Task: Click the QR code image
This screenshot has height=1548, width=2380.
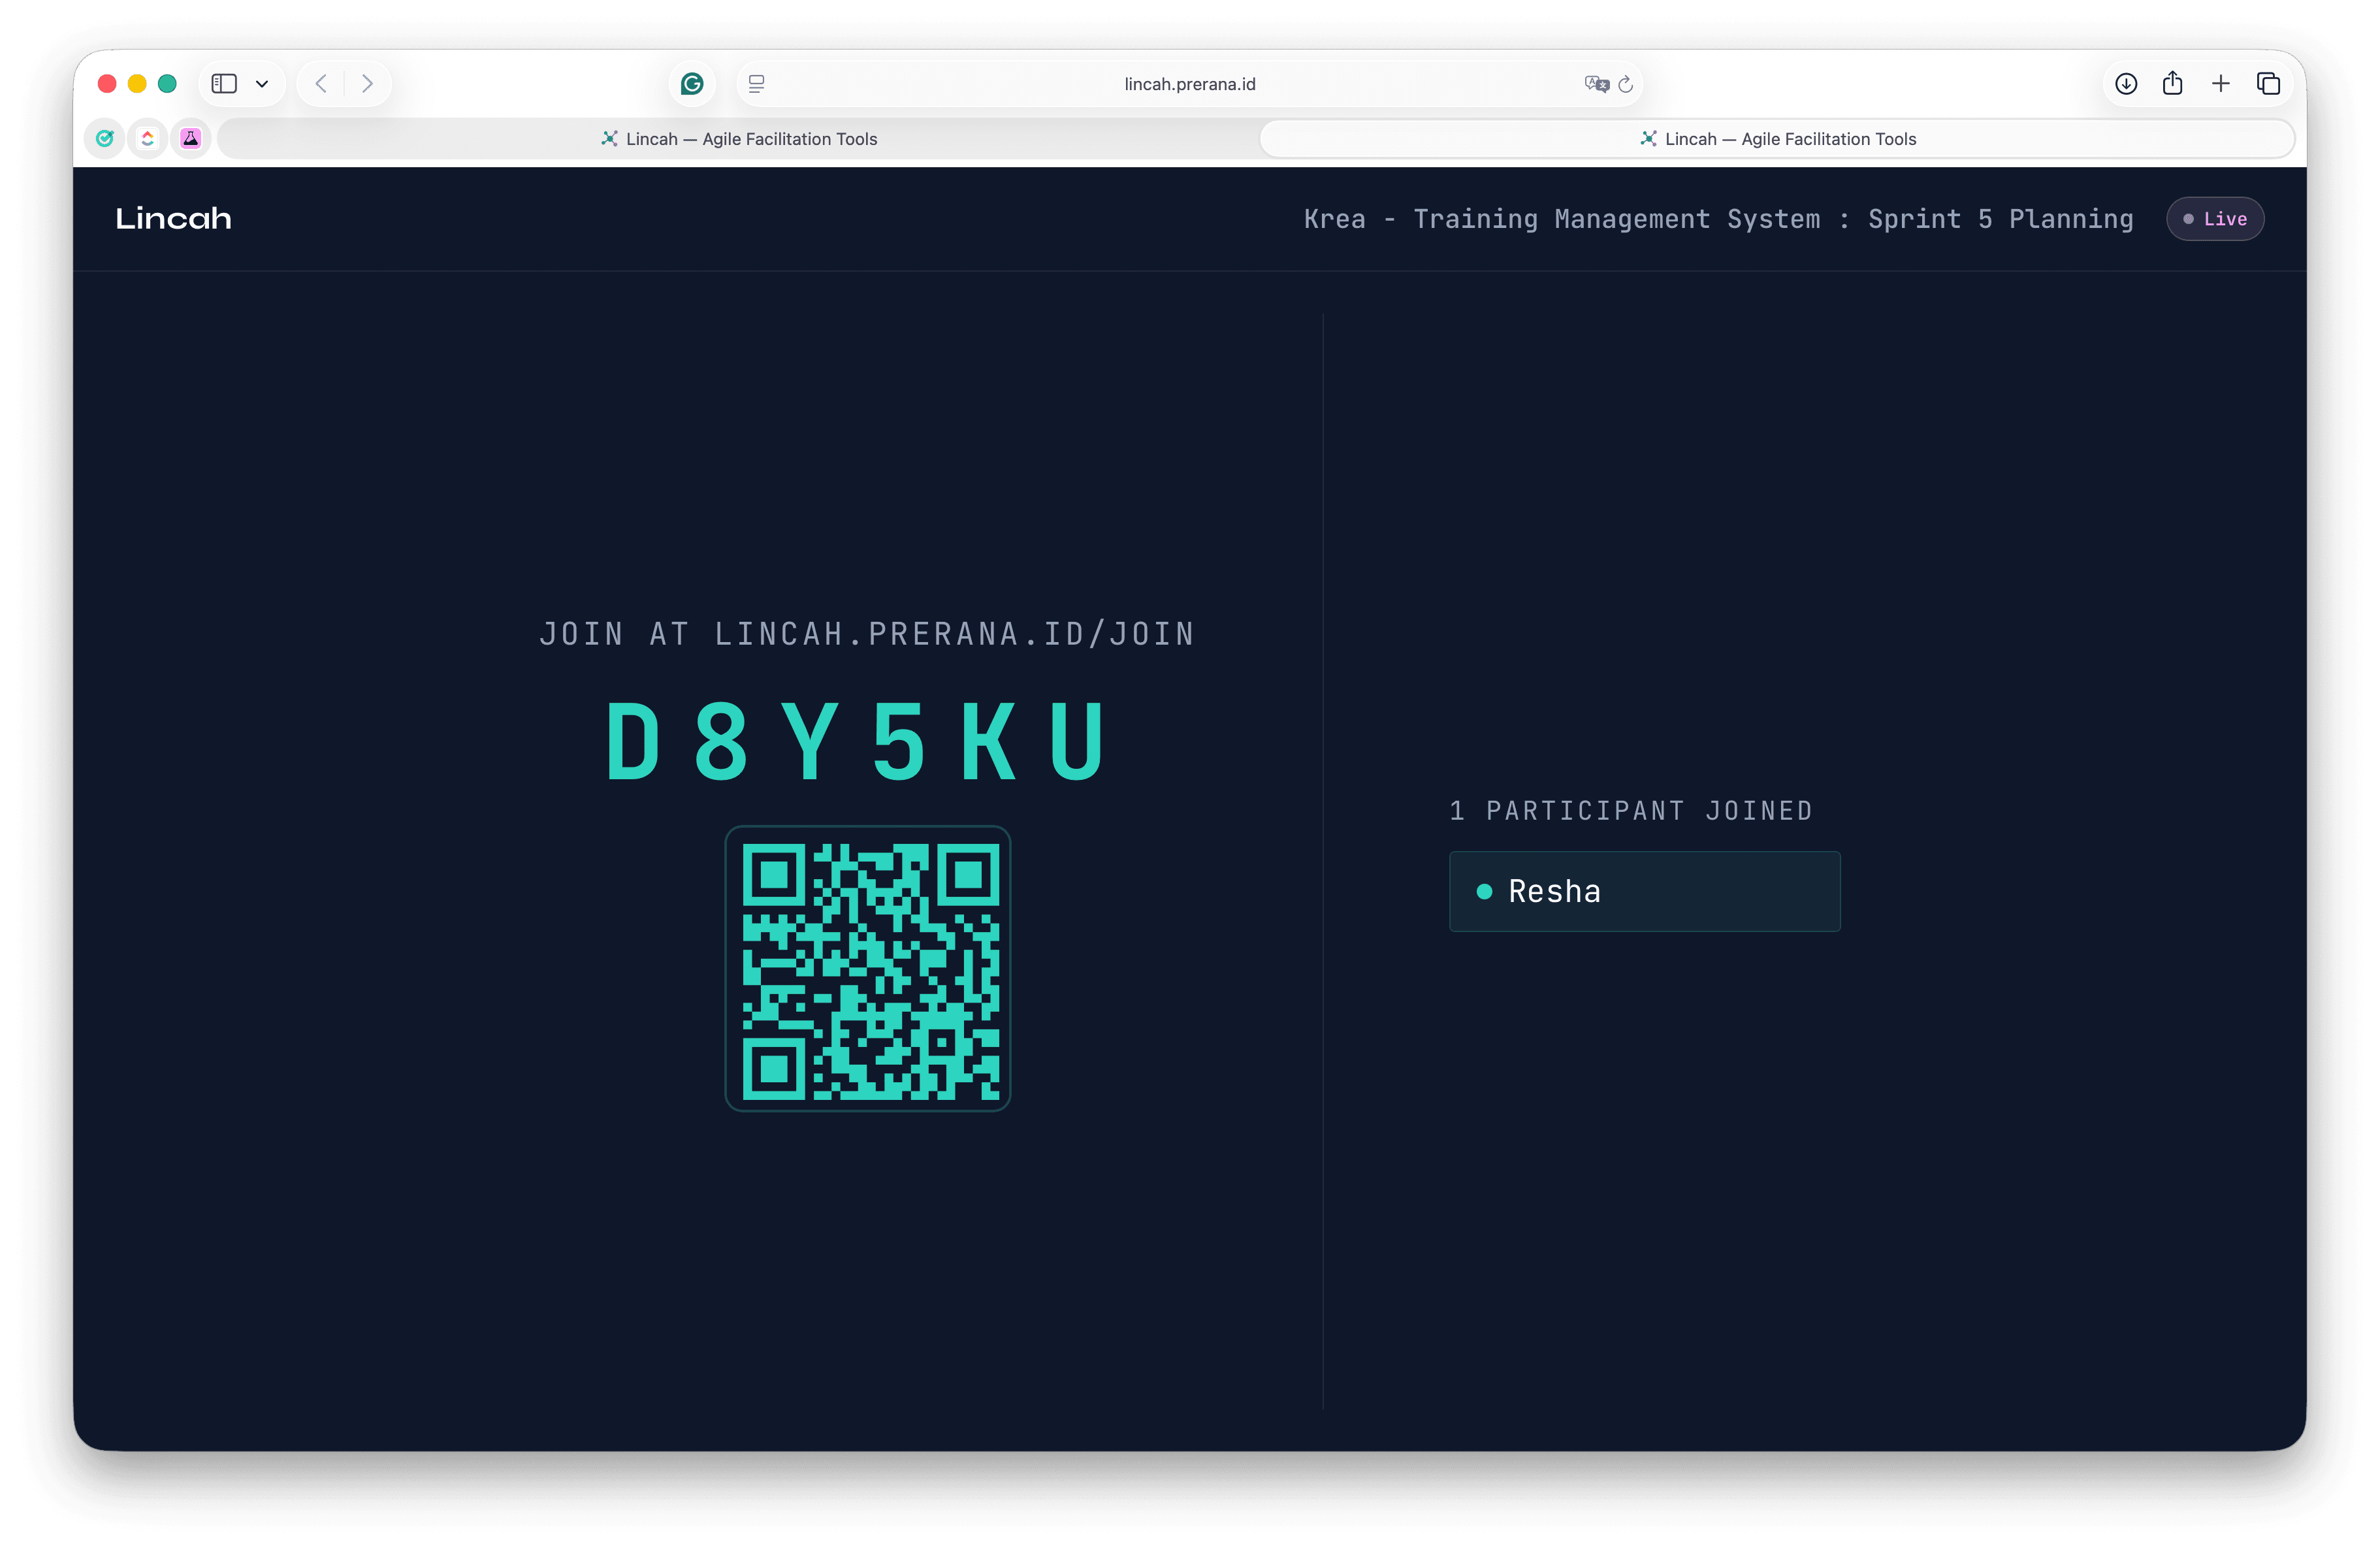Action: point(868,969)
